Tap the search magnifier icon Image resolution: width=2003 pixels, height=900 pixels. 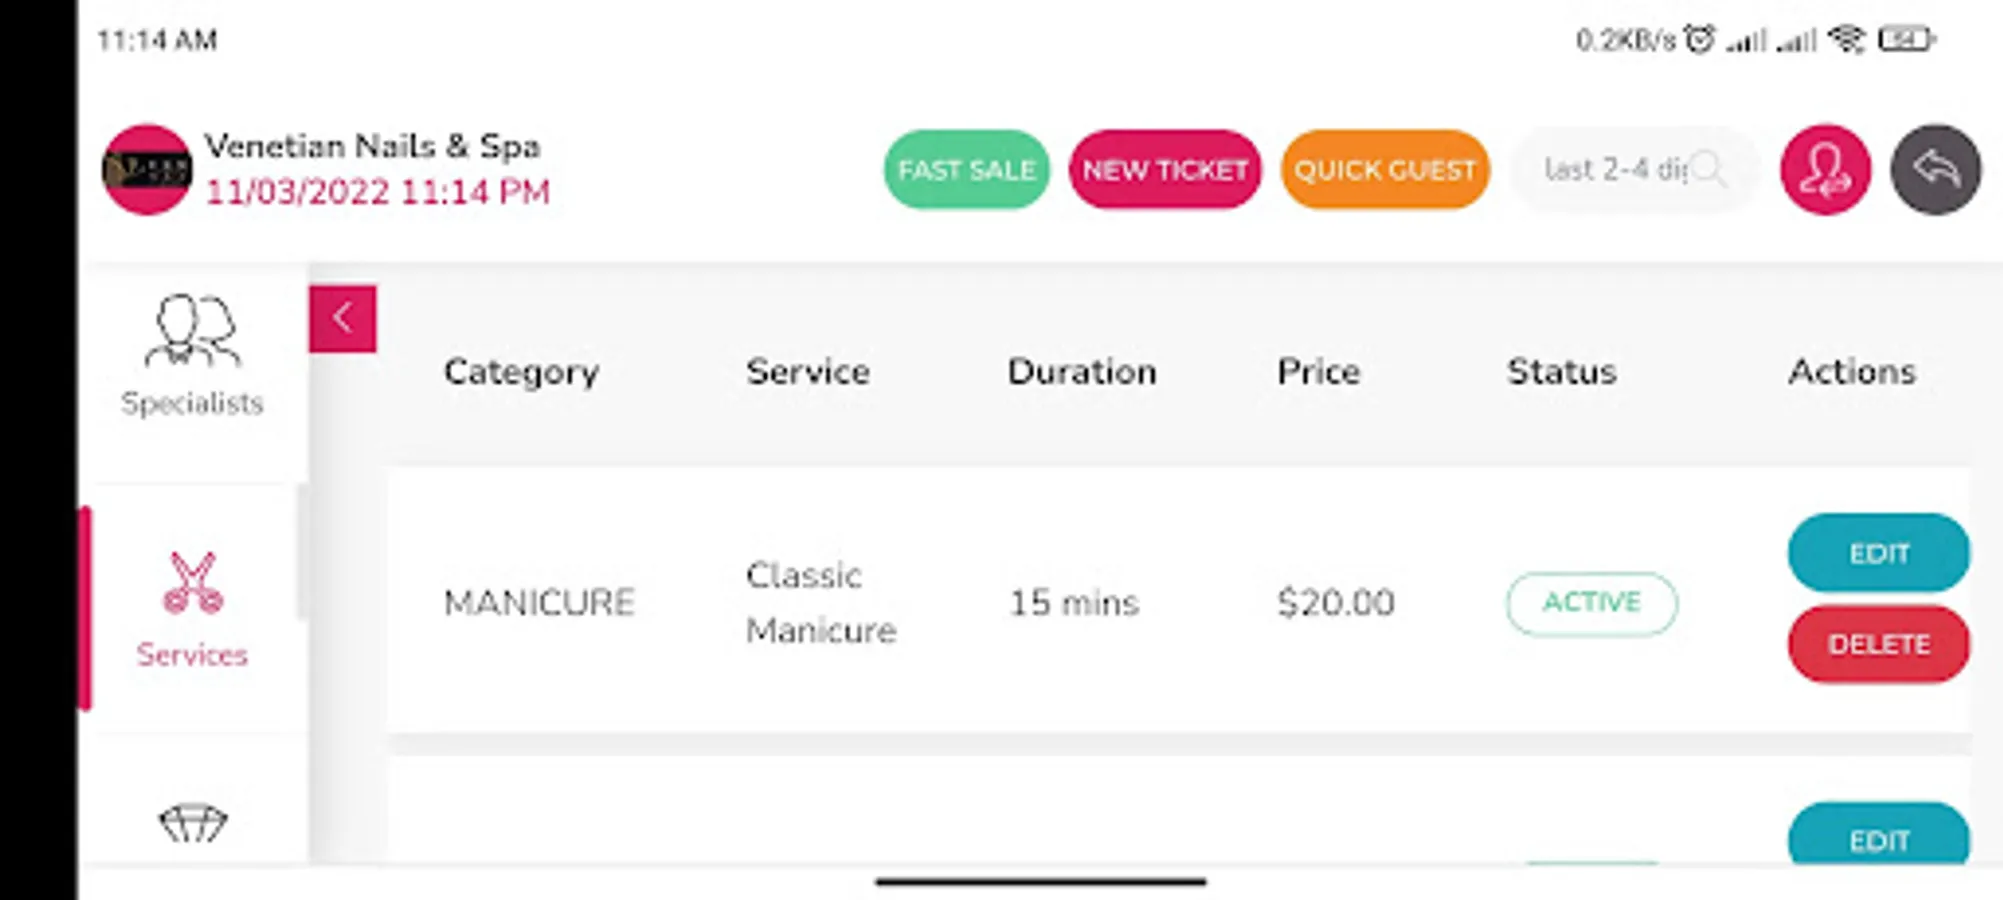point(1709,169)
